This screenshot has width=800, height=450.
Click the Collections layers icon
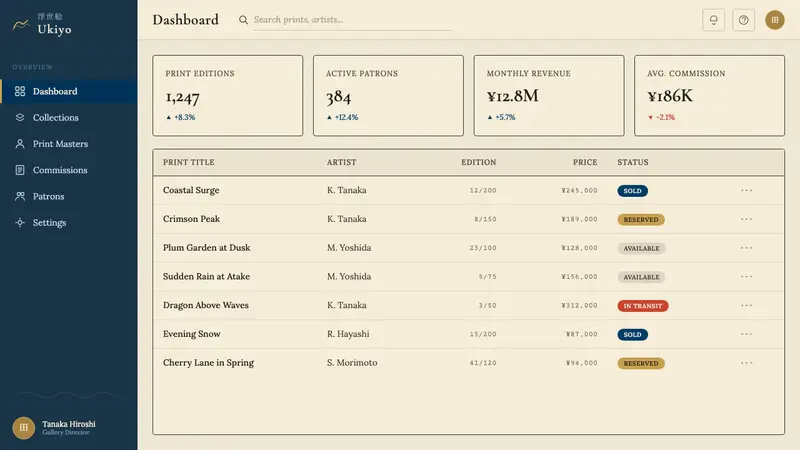20,117
